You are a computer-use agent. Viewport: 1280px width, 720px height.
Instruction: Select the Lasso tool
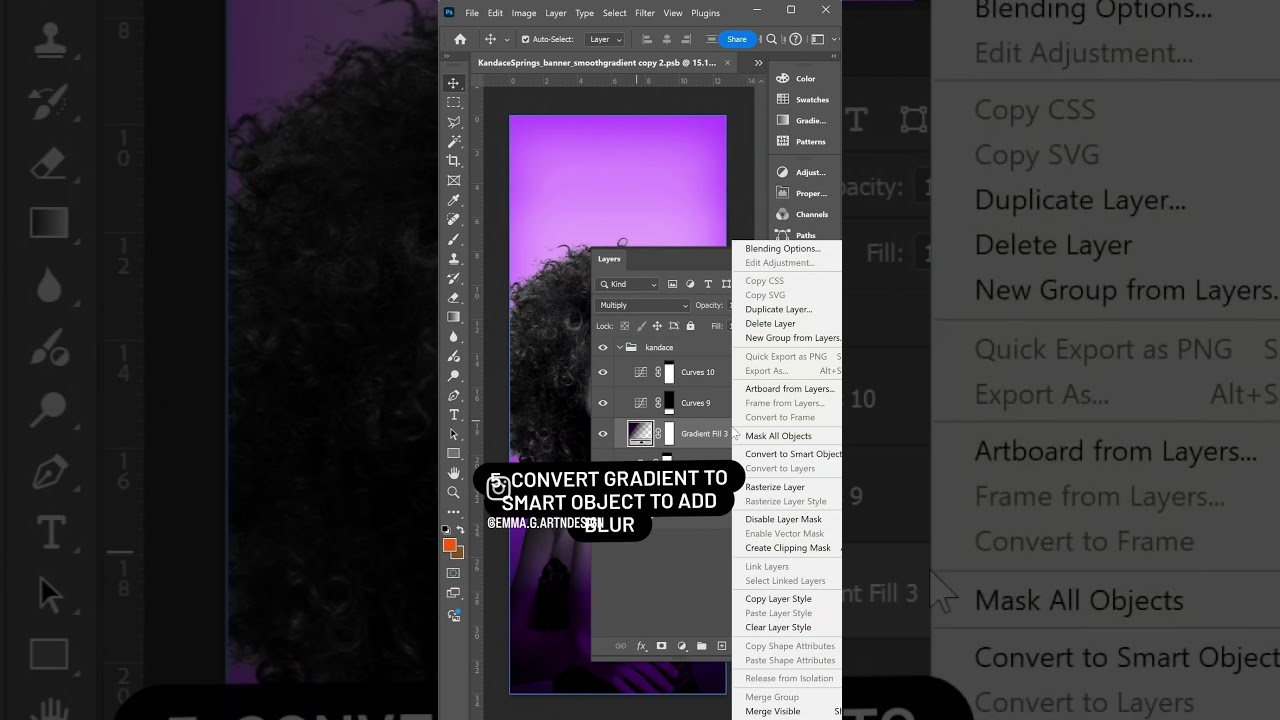tap(454, 122)
